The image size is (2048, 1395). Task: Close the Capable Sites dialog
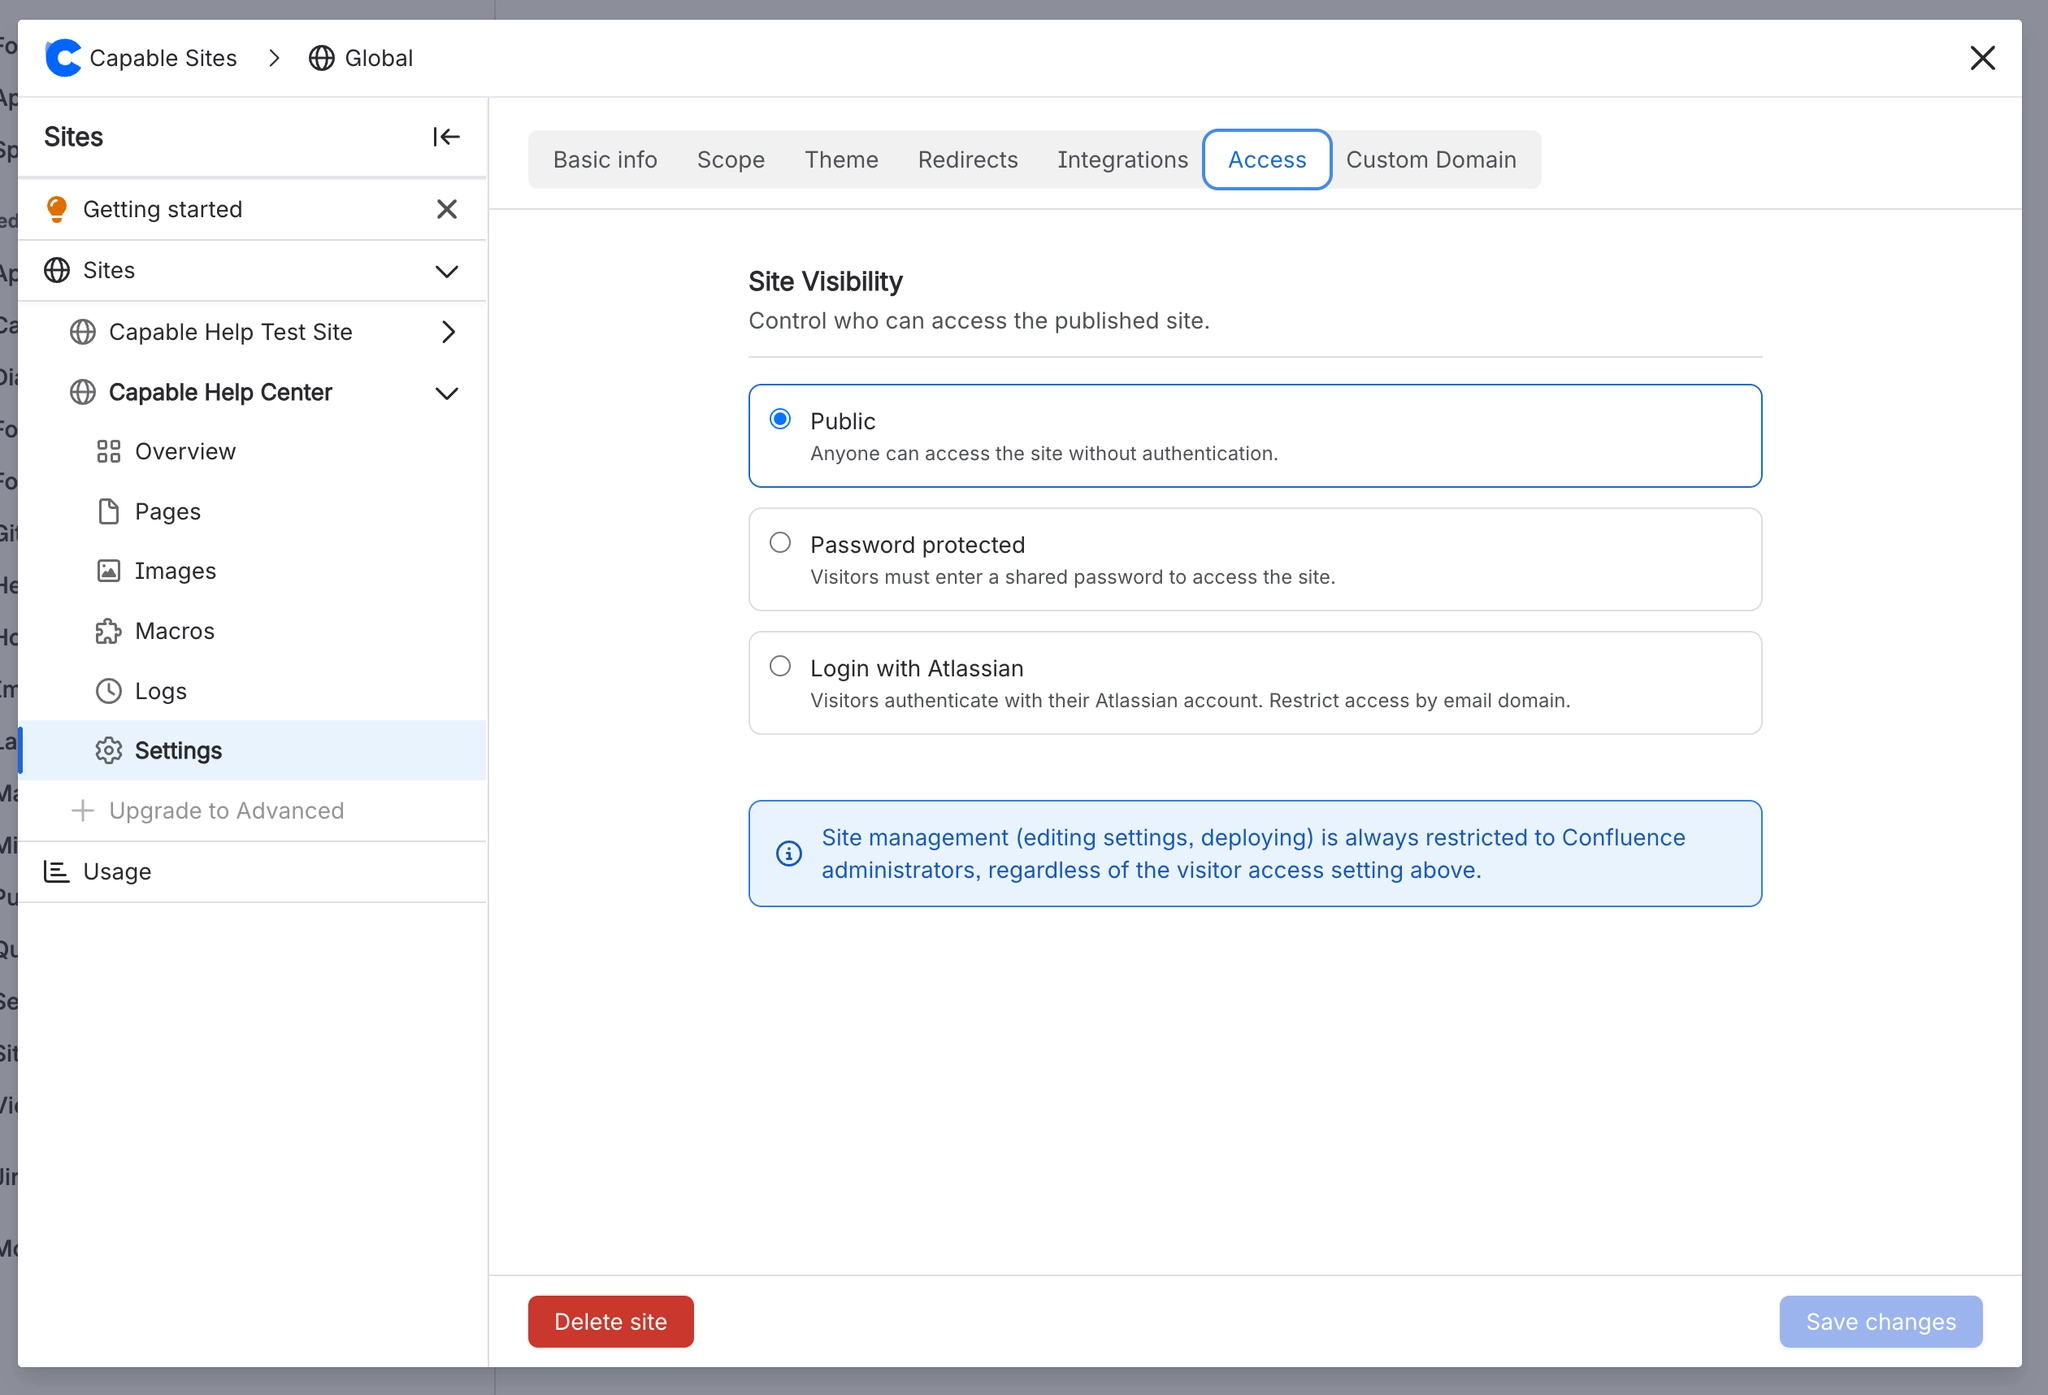1982,58
